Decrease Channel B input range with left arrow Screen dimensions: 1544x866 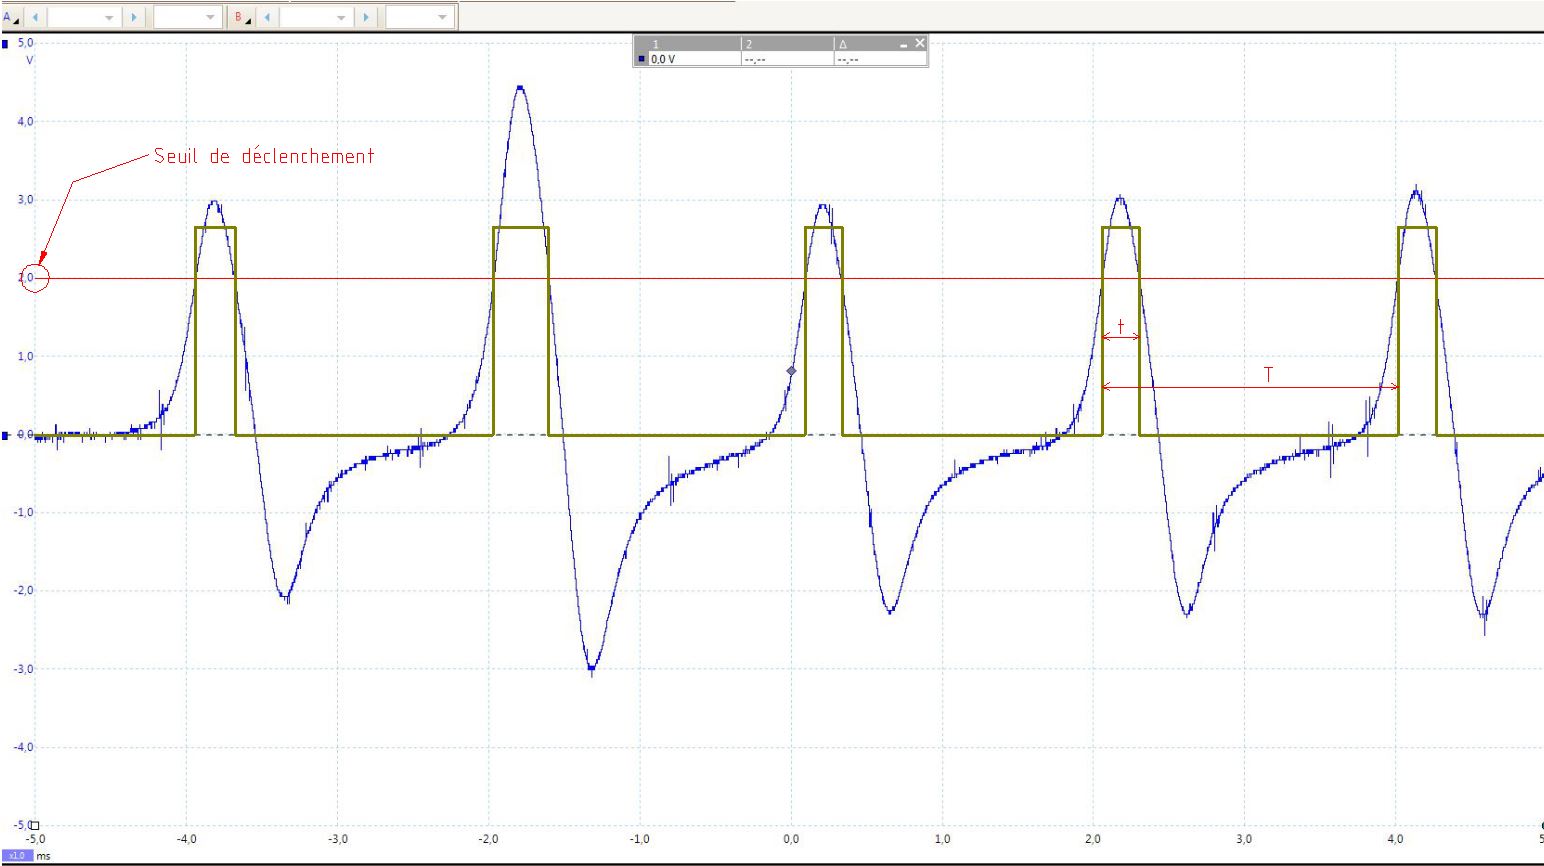coord(267,17)
